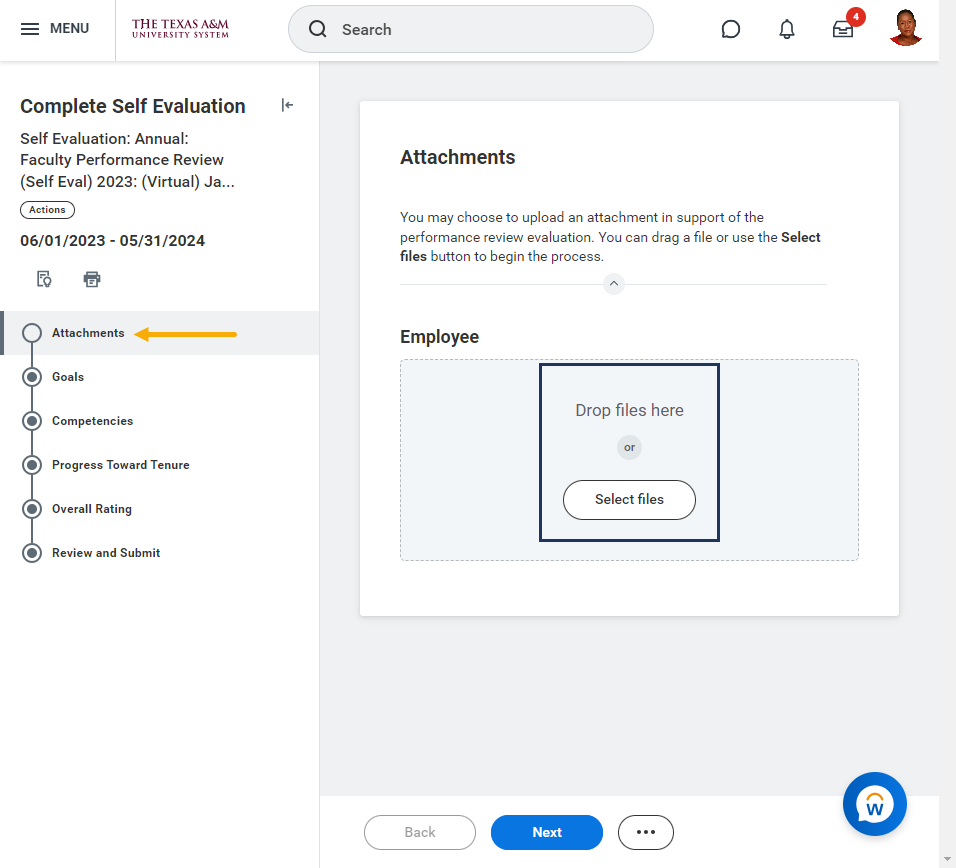Open the floating Workday assistant button
The height and width of the screenshot is (868, 956).
point(874,803)
